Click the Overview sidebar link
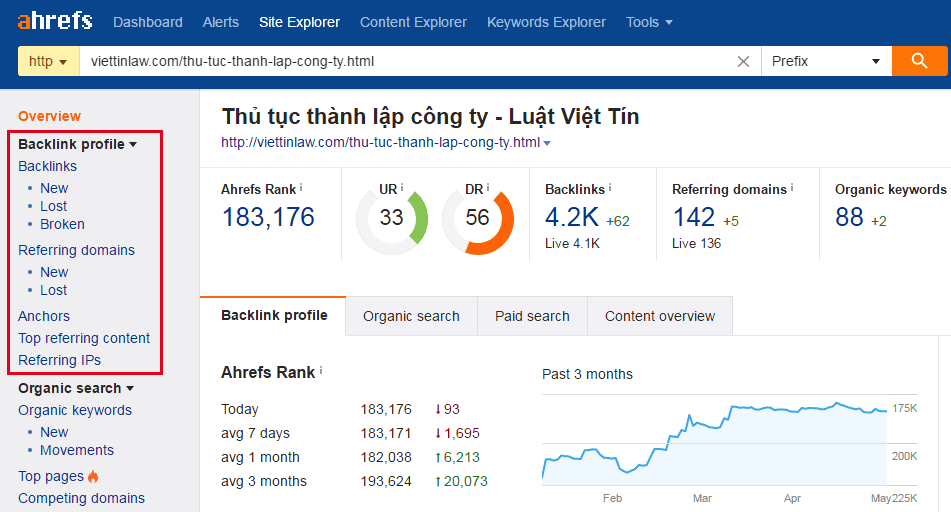 pos(49,116)
